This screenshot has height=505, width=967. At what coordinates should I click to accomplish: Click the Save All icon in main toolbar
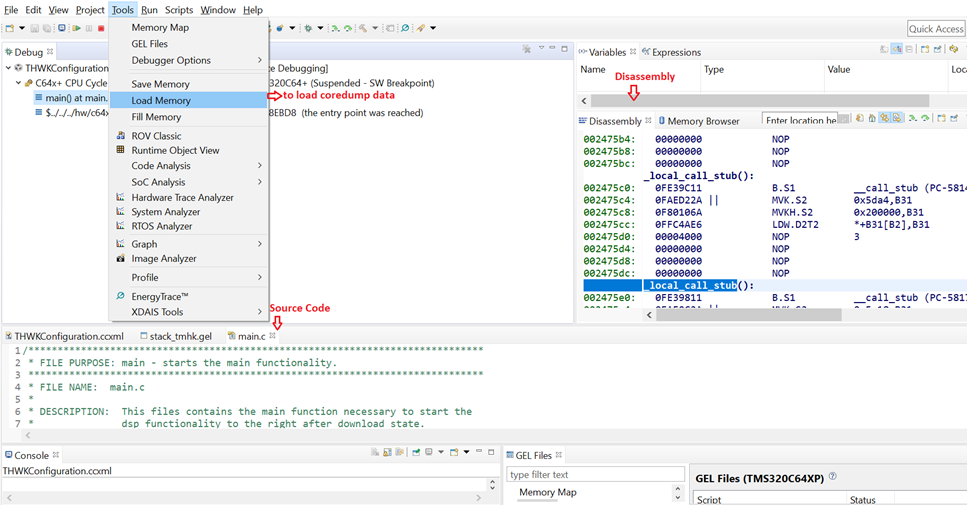pos(47,28)
